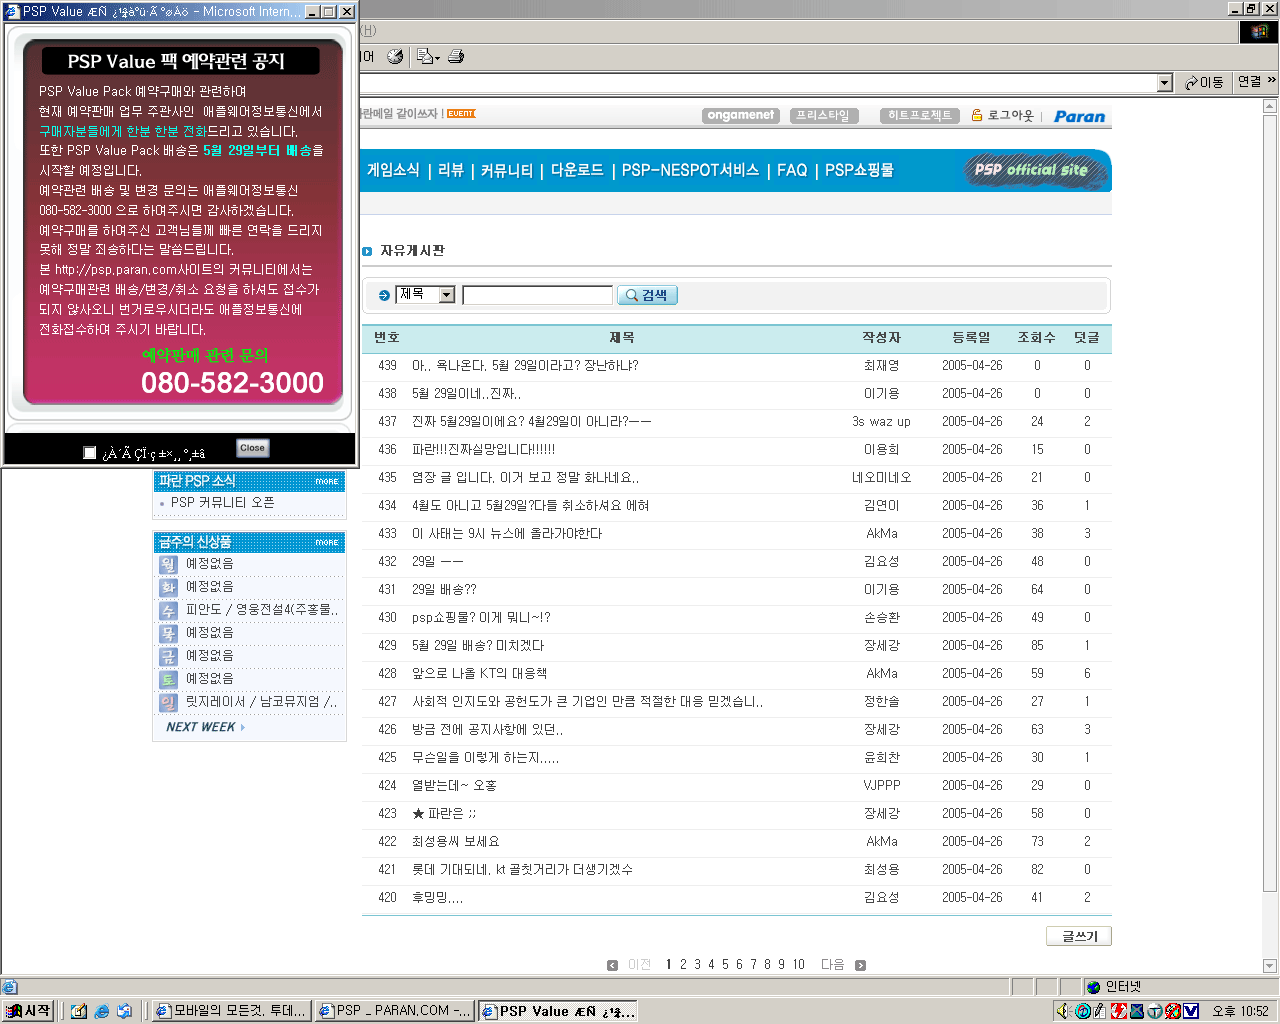Click the orange EVENT badge
Screen dimensions: 1280x1024
point(461,114)
